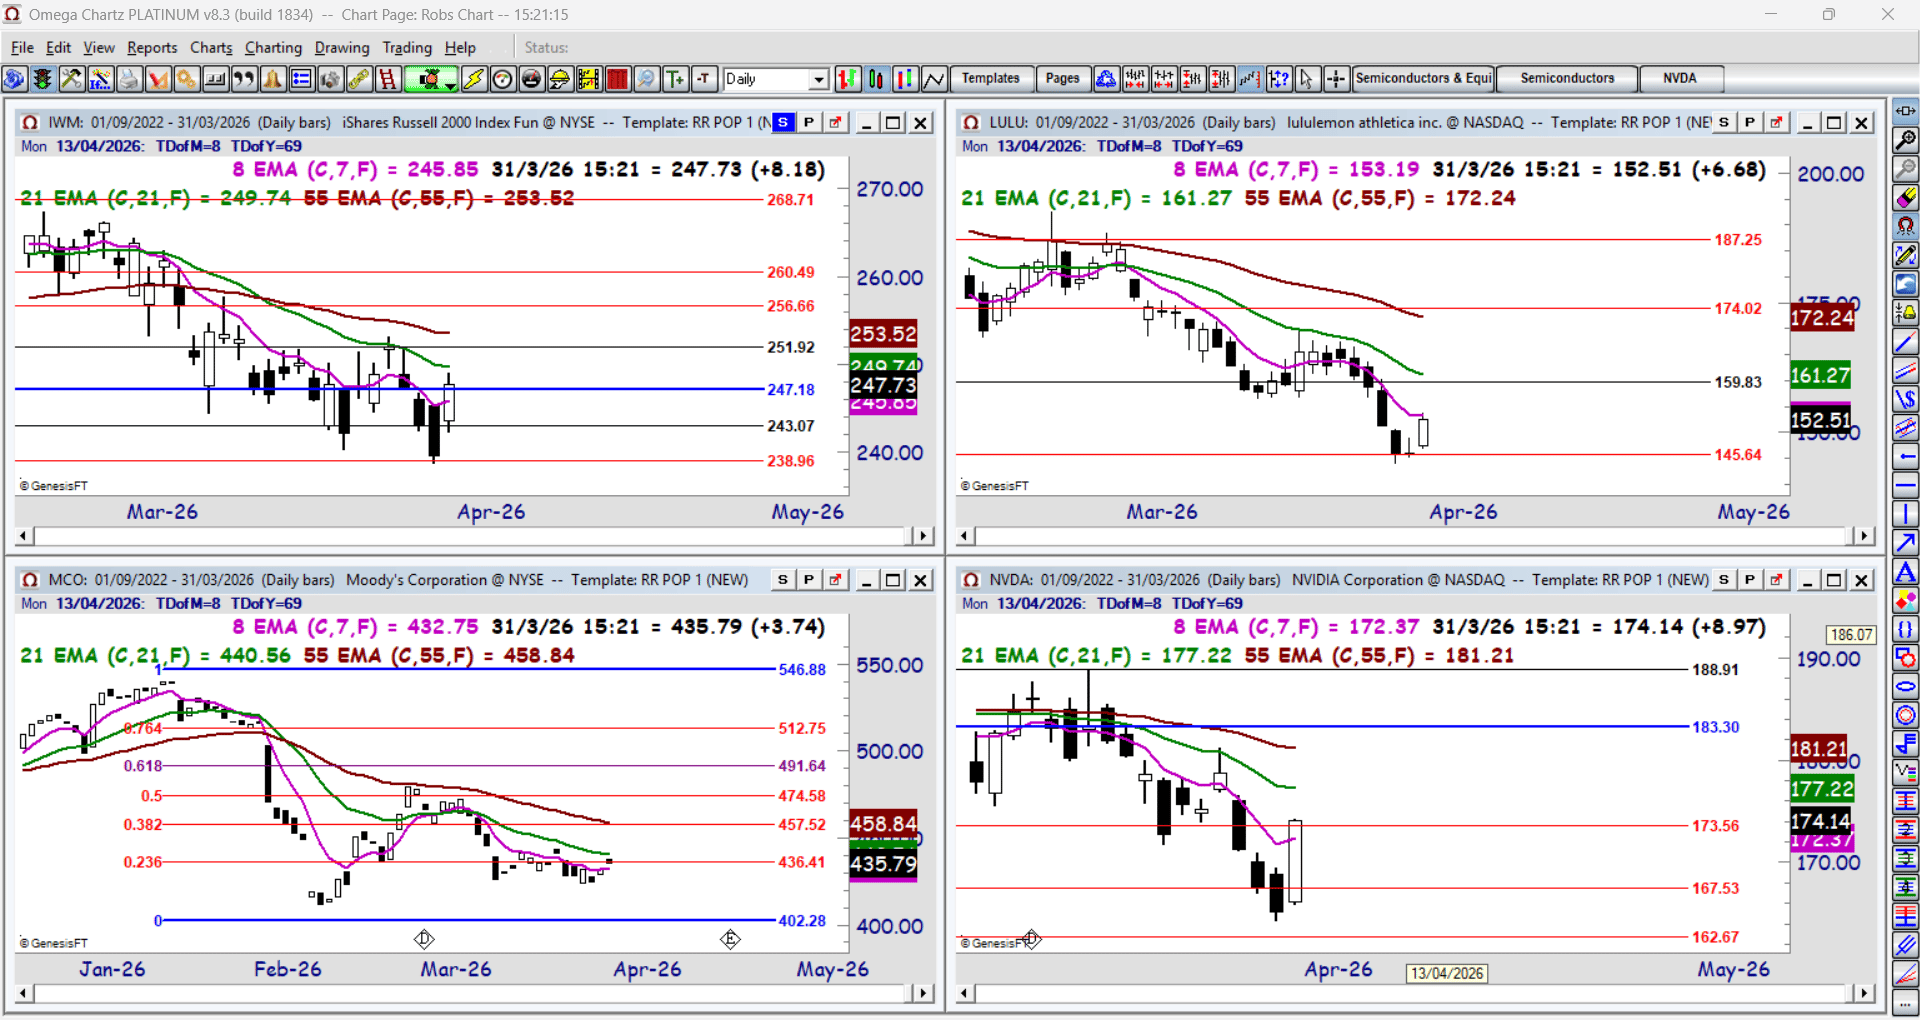Viewport: 1920px width, 1020px height.
Task: Click the printer icon in the toolbar
Action: coord(129,79)
